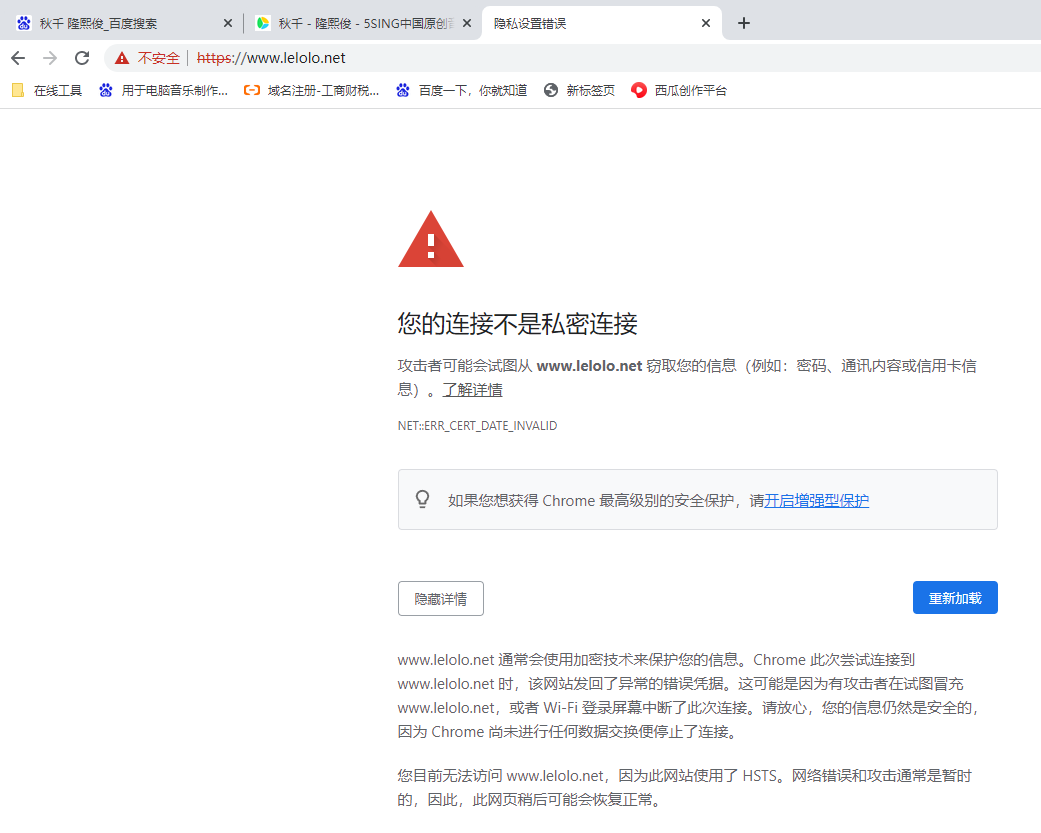Close the 隐私设置错误 tab

[706, 23]
